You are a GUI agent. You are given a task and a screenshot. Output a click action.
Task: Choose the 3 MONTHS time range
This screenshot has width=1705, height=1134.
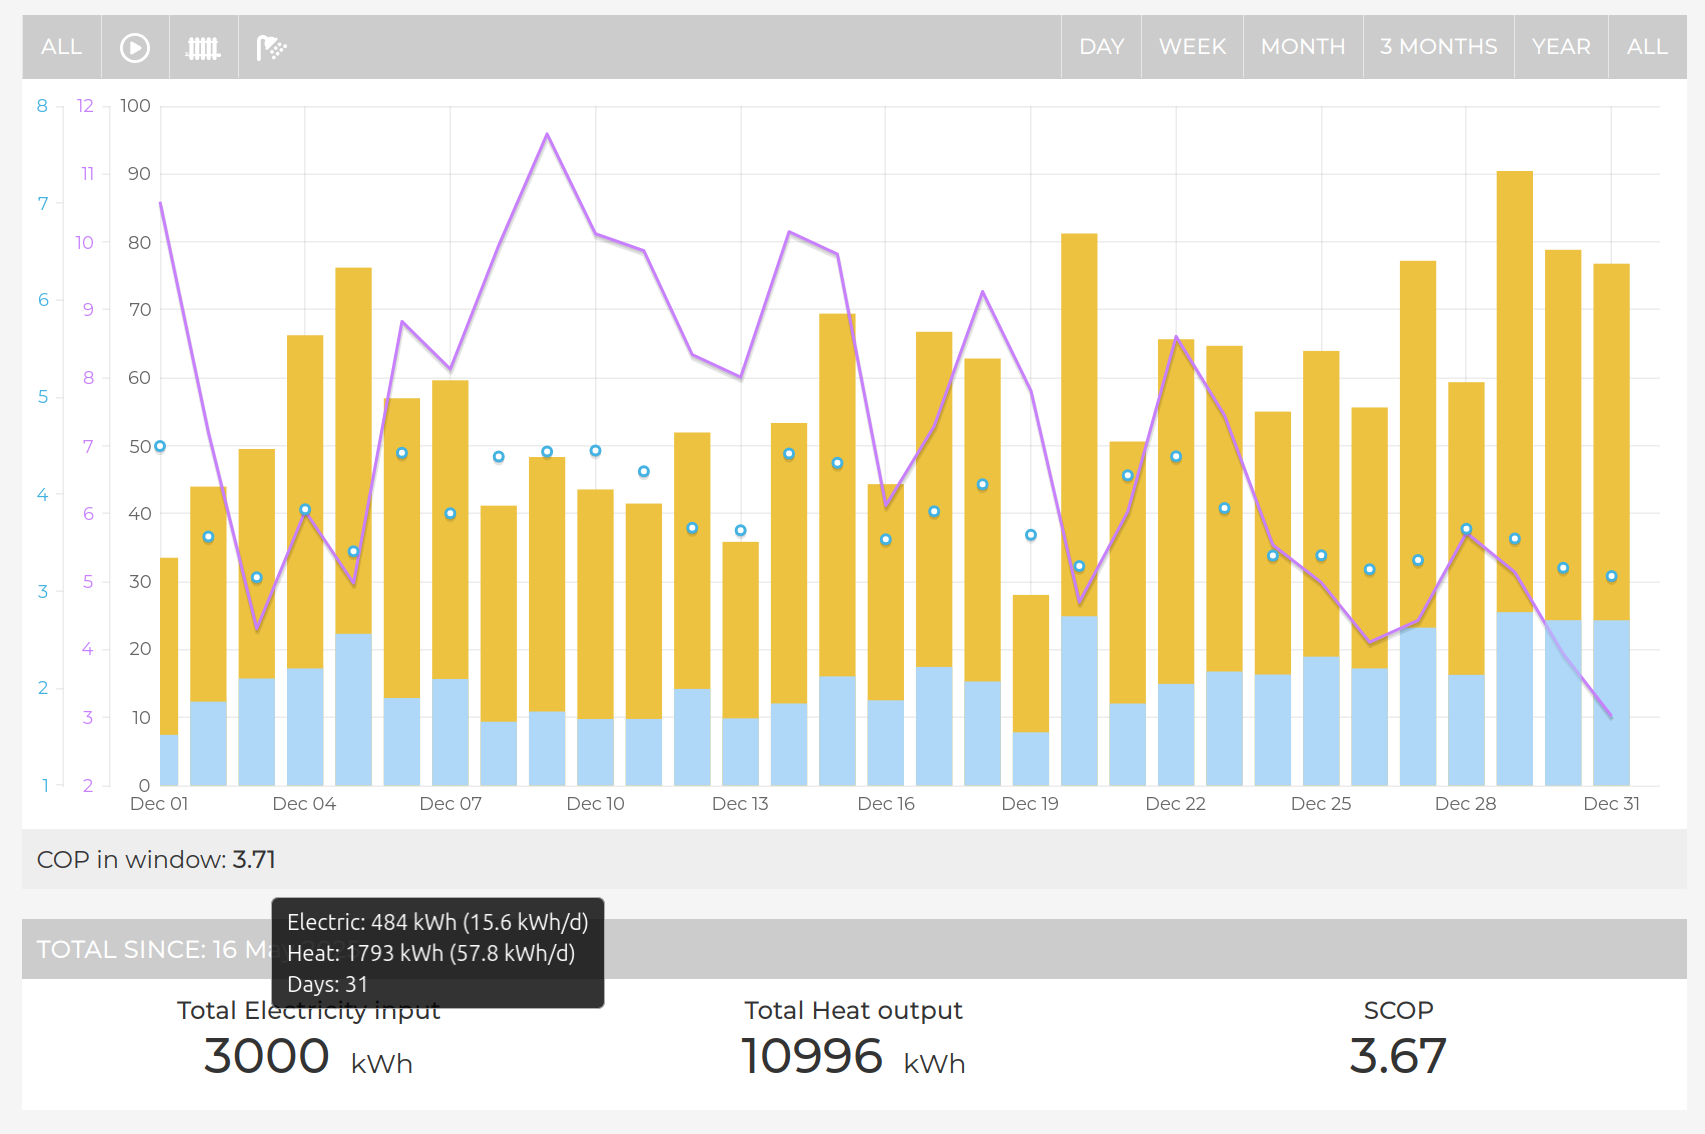pos(1438,47)
